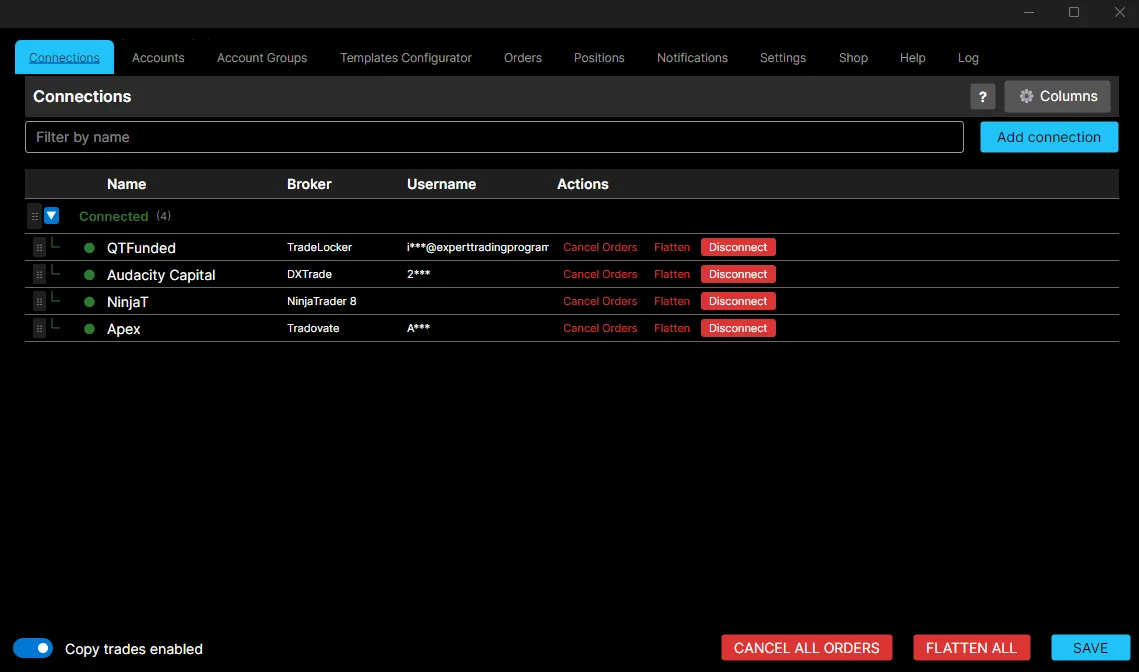Disconnect the QTFunded connection

[x=737, y=247]
